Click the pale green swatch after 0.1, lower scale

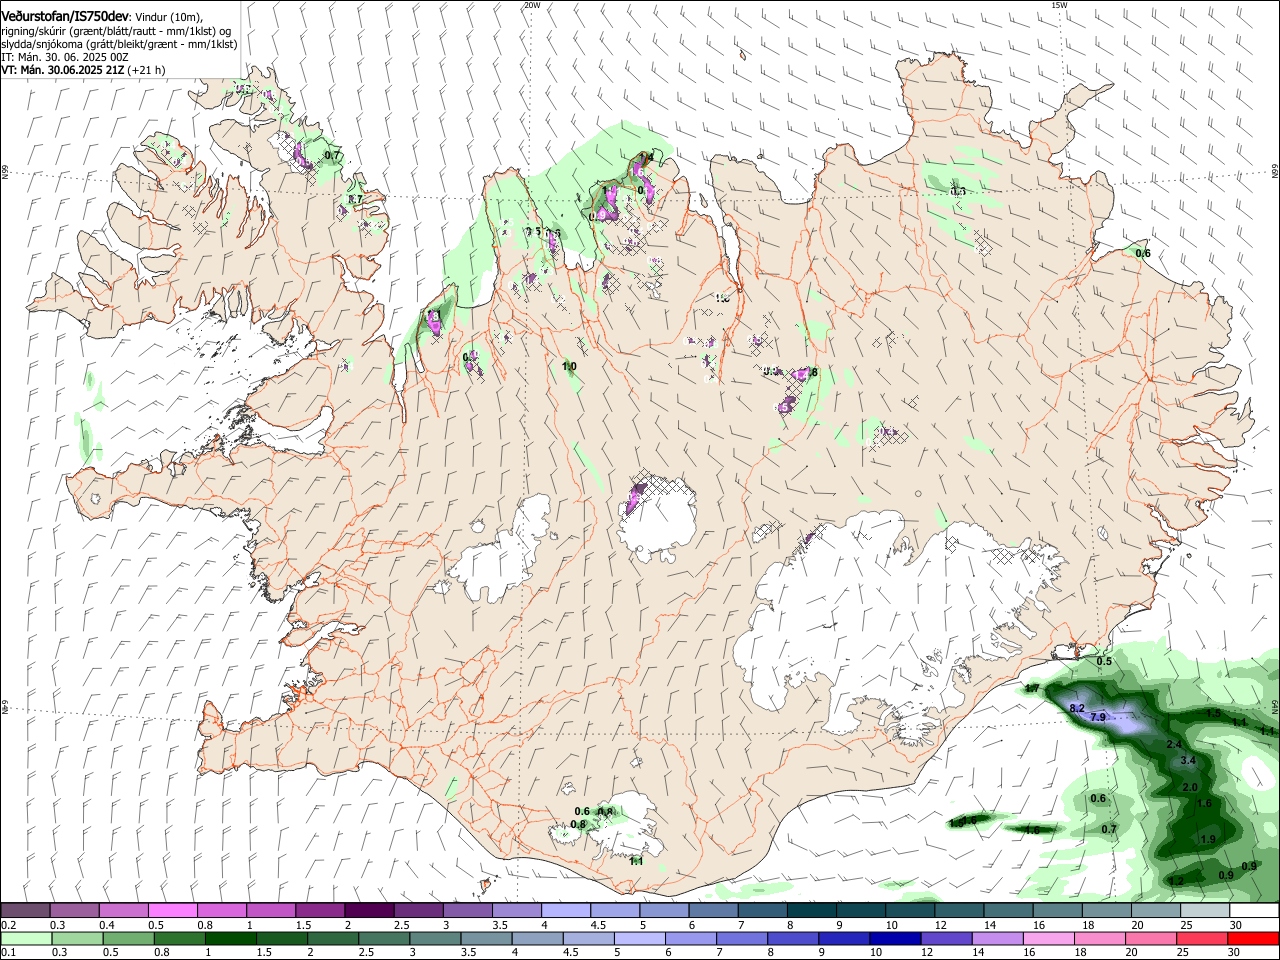click(26, 938)
